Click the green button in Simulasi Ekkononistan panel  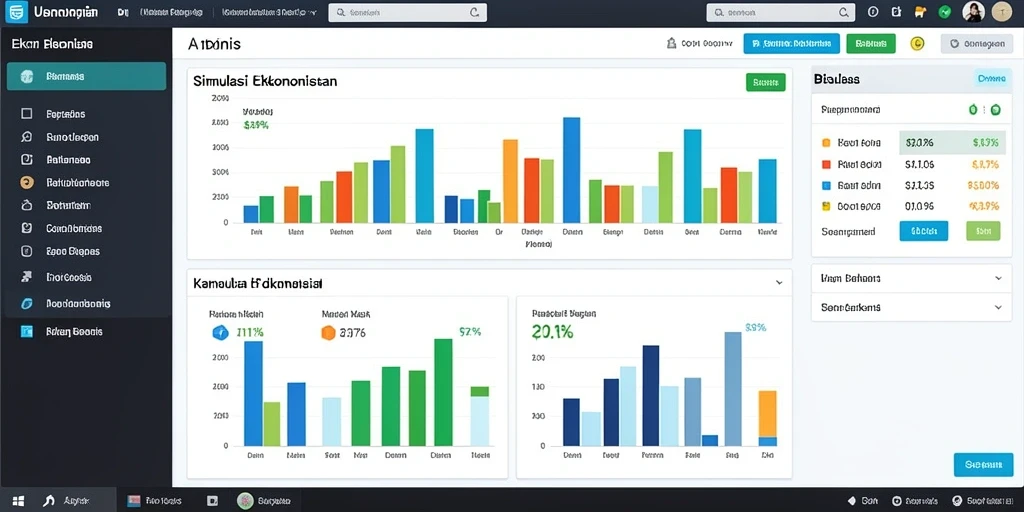point(765,82)
